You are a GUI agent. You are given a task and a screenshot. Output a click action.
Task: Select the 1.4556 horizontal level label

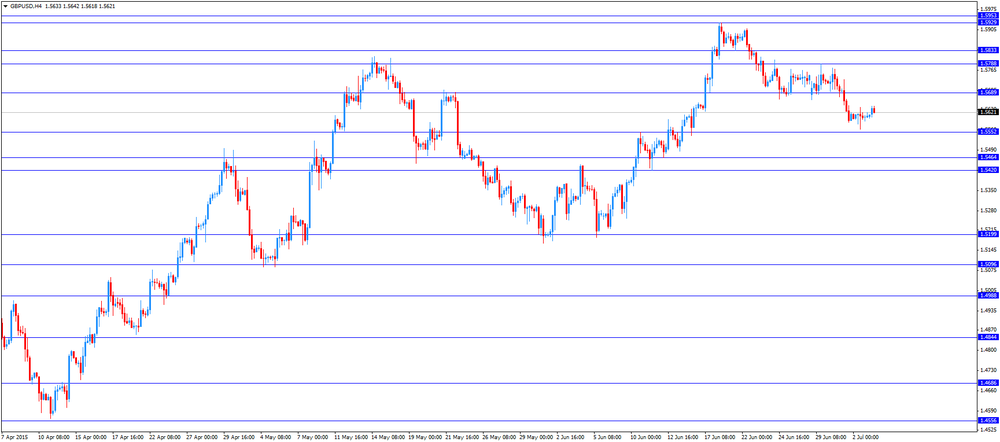[988, 420]
